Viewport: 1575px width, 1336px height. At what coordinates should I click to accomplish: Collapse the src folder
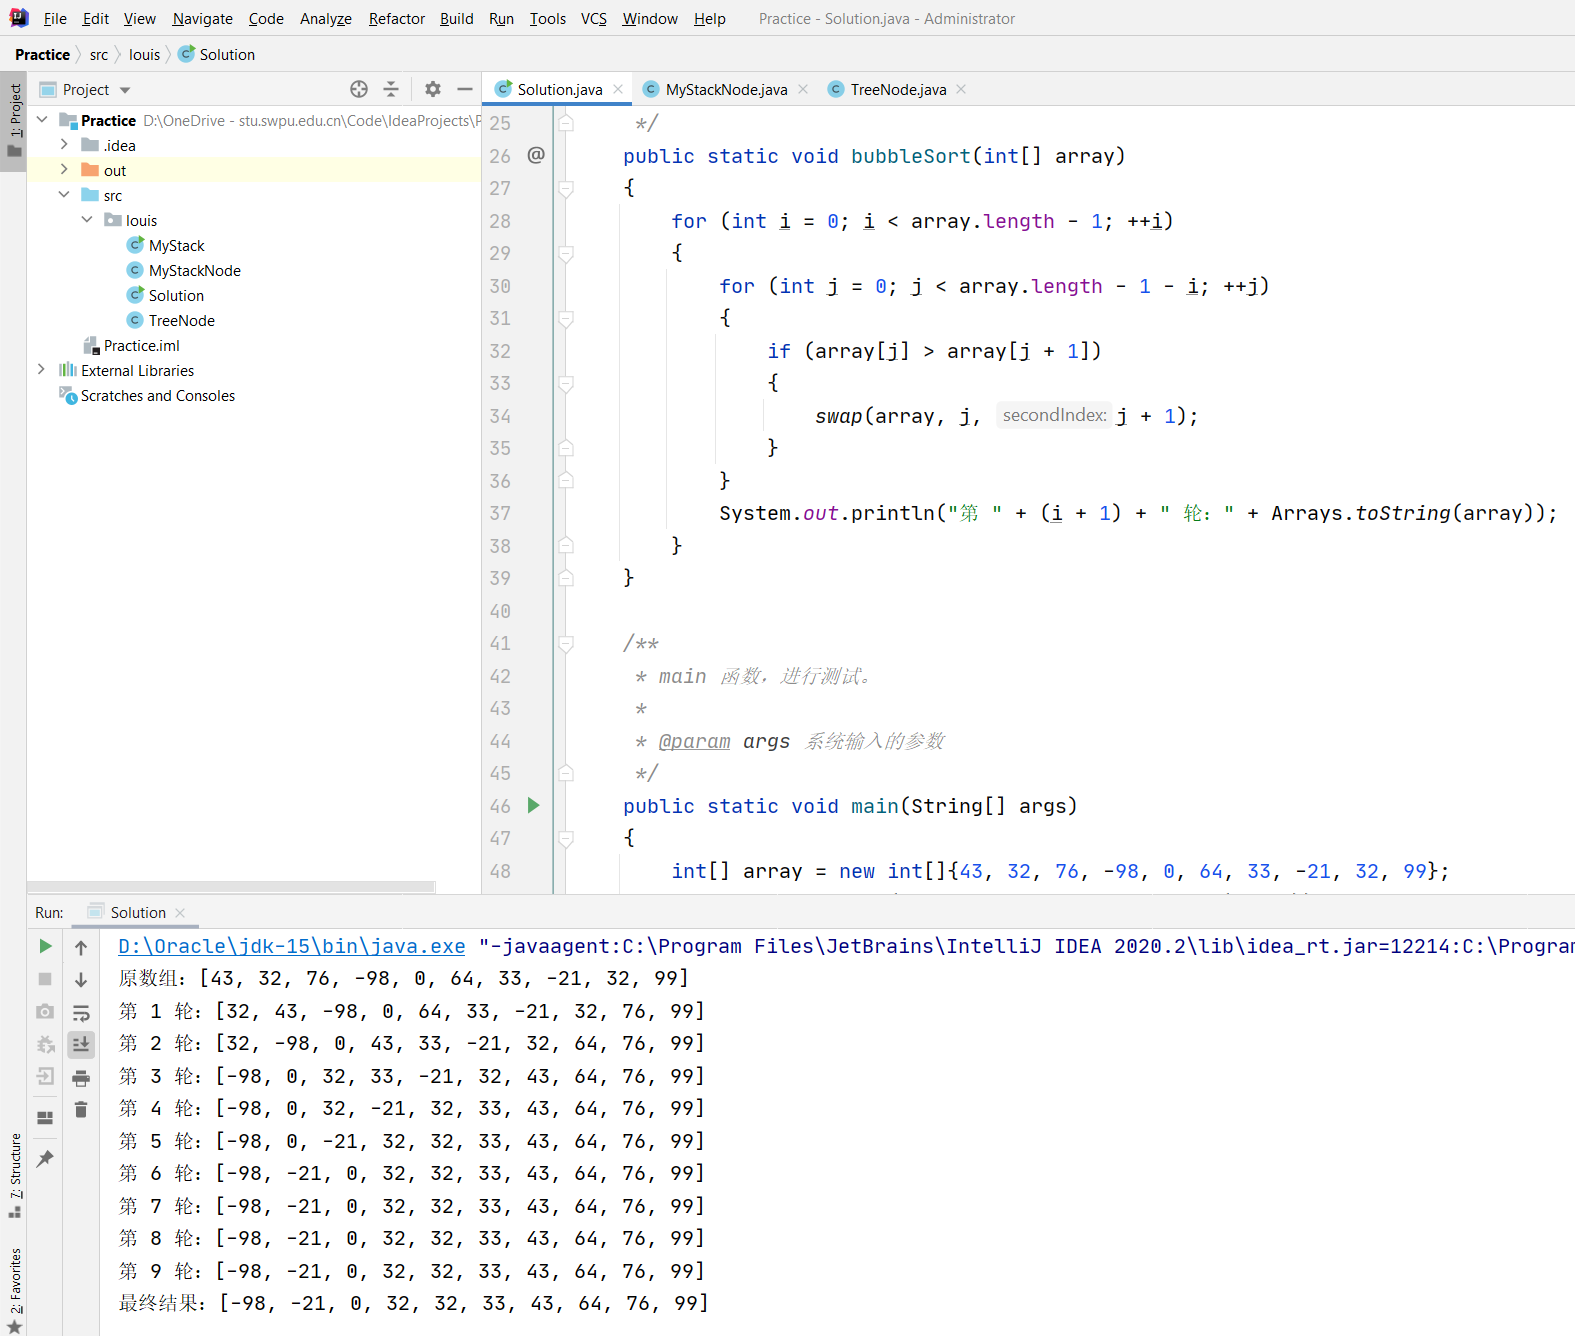pos(64,195)
